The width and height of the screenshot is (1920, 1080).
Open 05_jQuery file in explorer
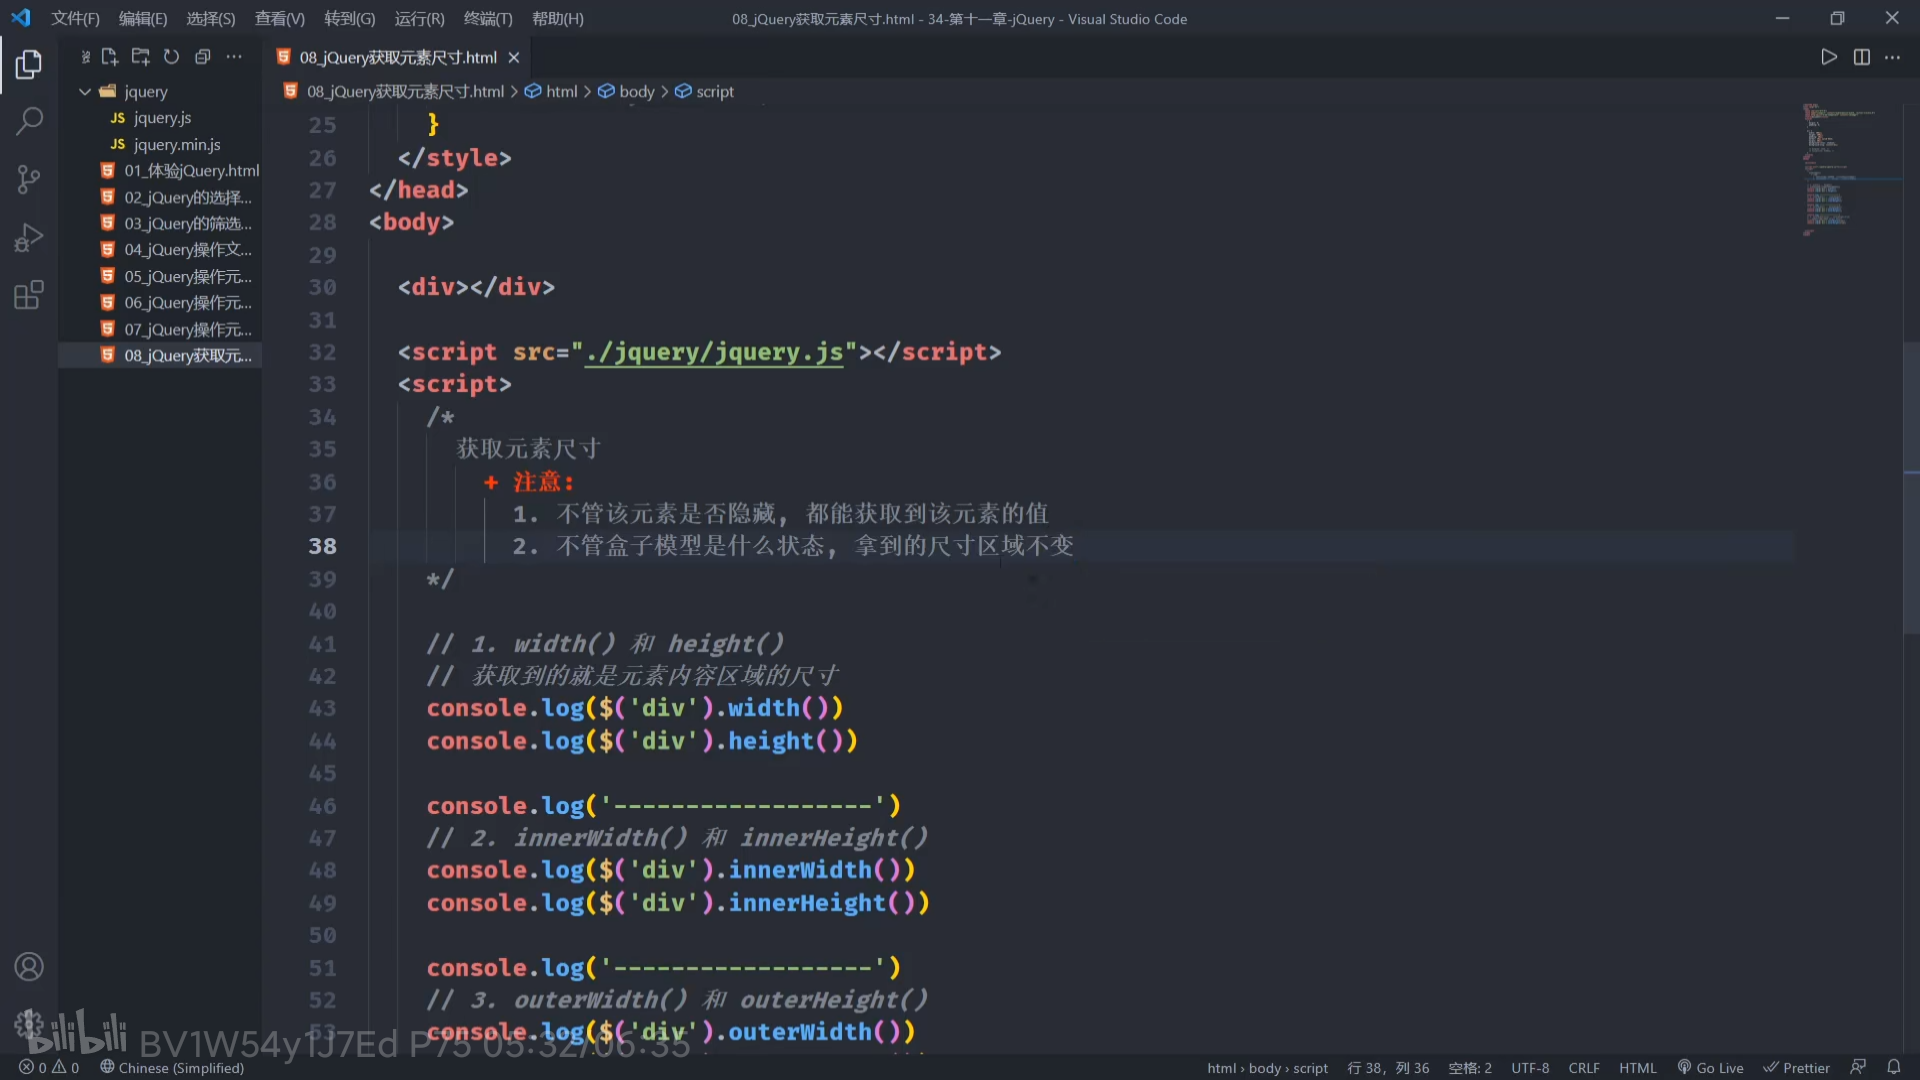(x=187, y=276)
